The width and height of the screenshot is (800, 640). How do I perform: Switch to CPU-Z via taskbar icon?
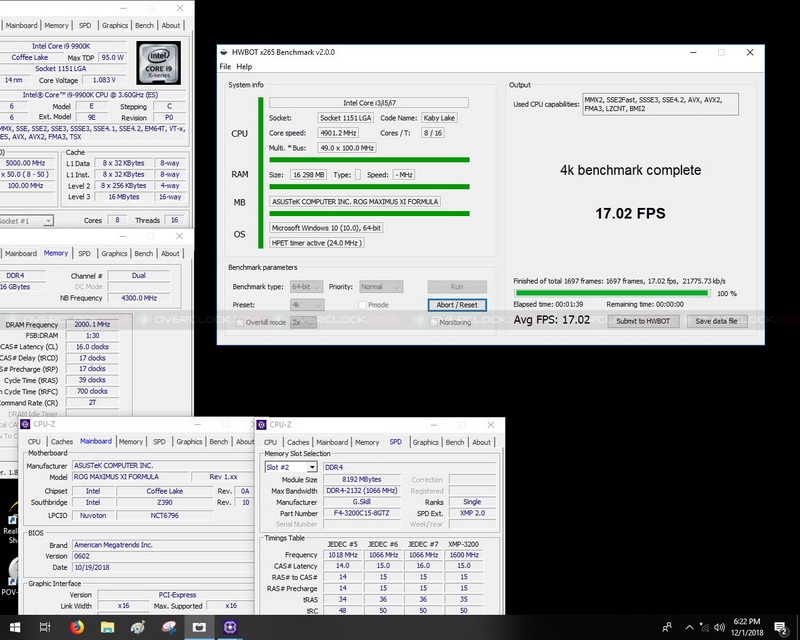tap(230, 627)
